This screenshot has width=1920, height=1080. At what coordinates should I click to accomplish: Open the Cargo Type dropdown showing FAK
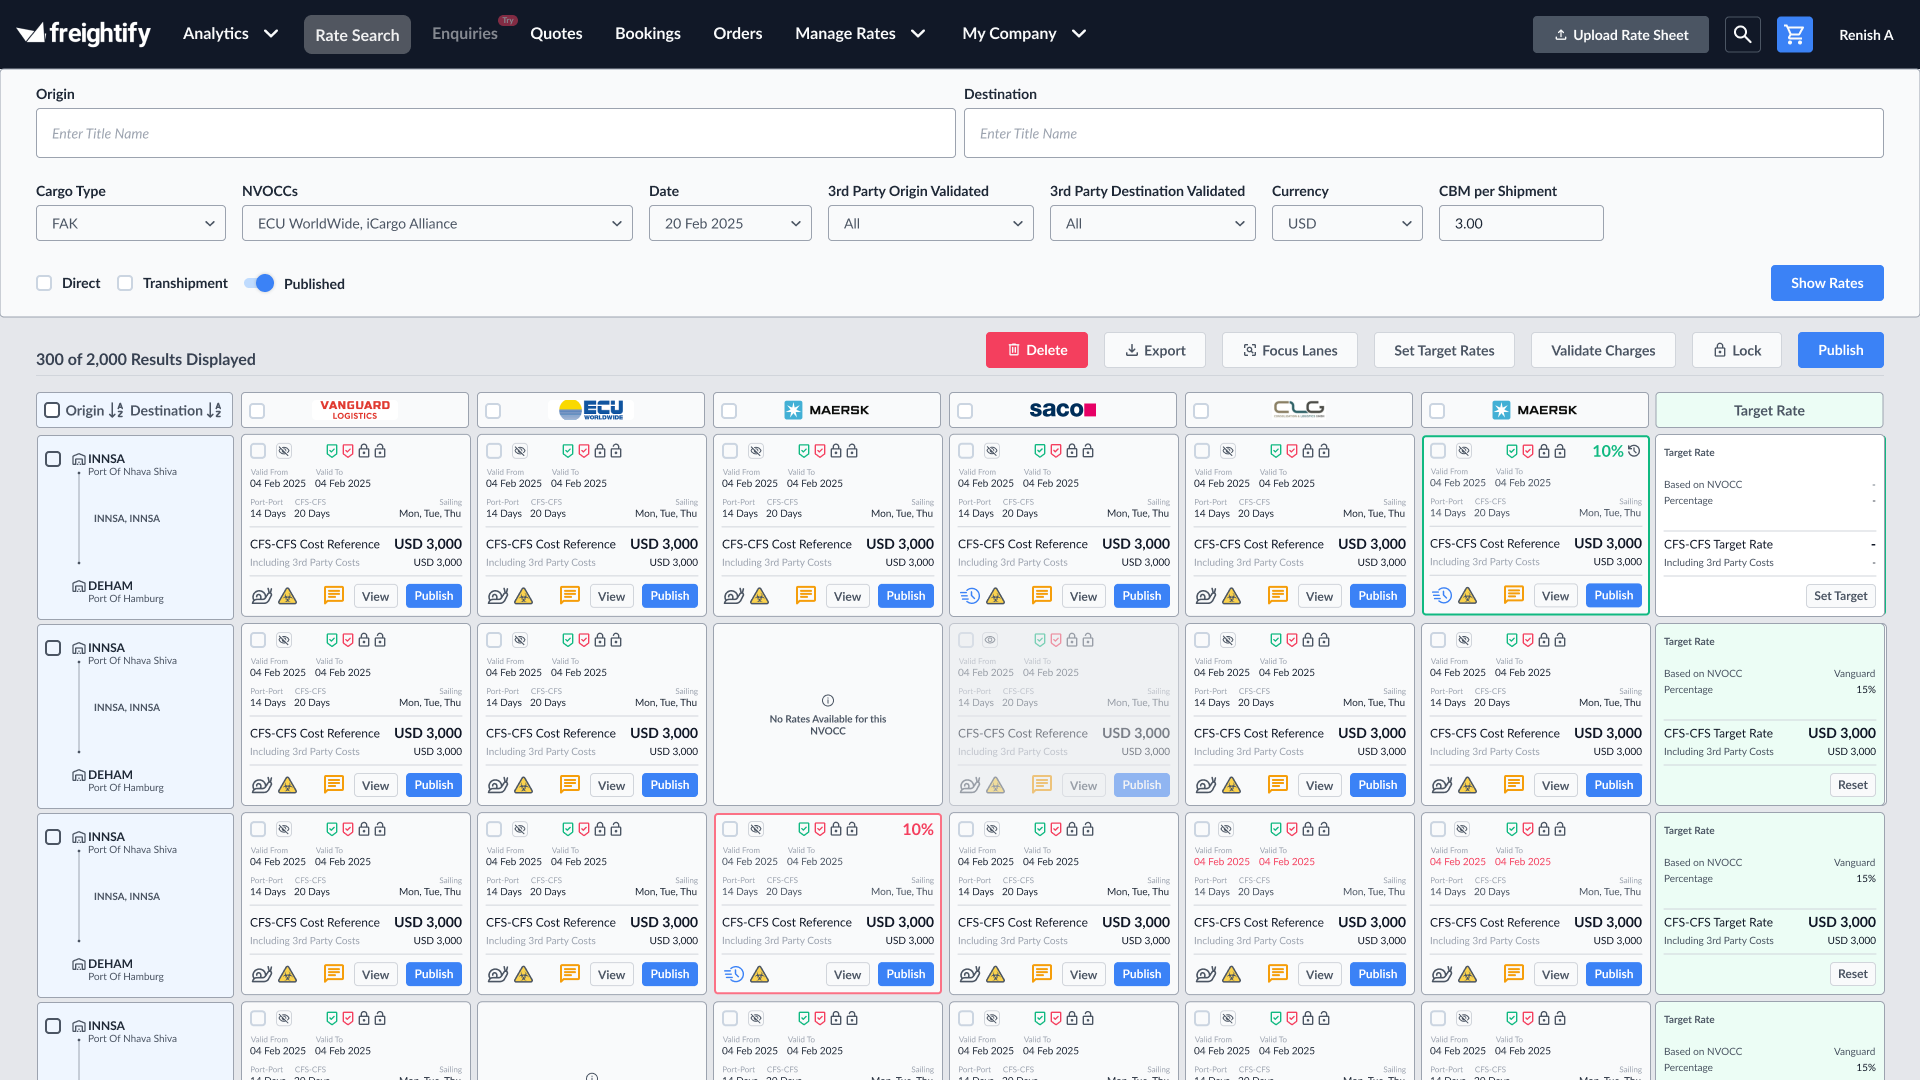[x=130, y=223]
